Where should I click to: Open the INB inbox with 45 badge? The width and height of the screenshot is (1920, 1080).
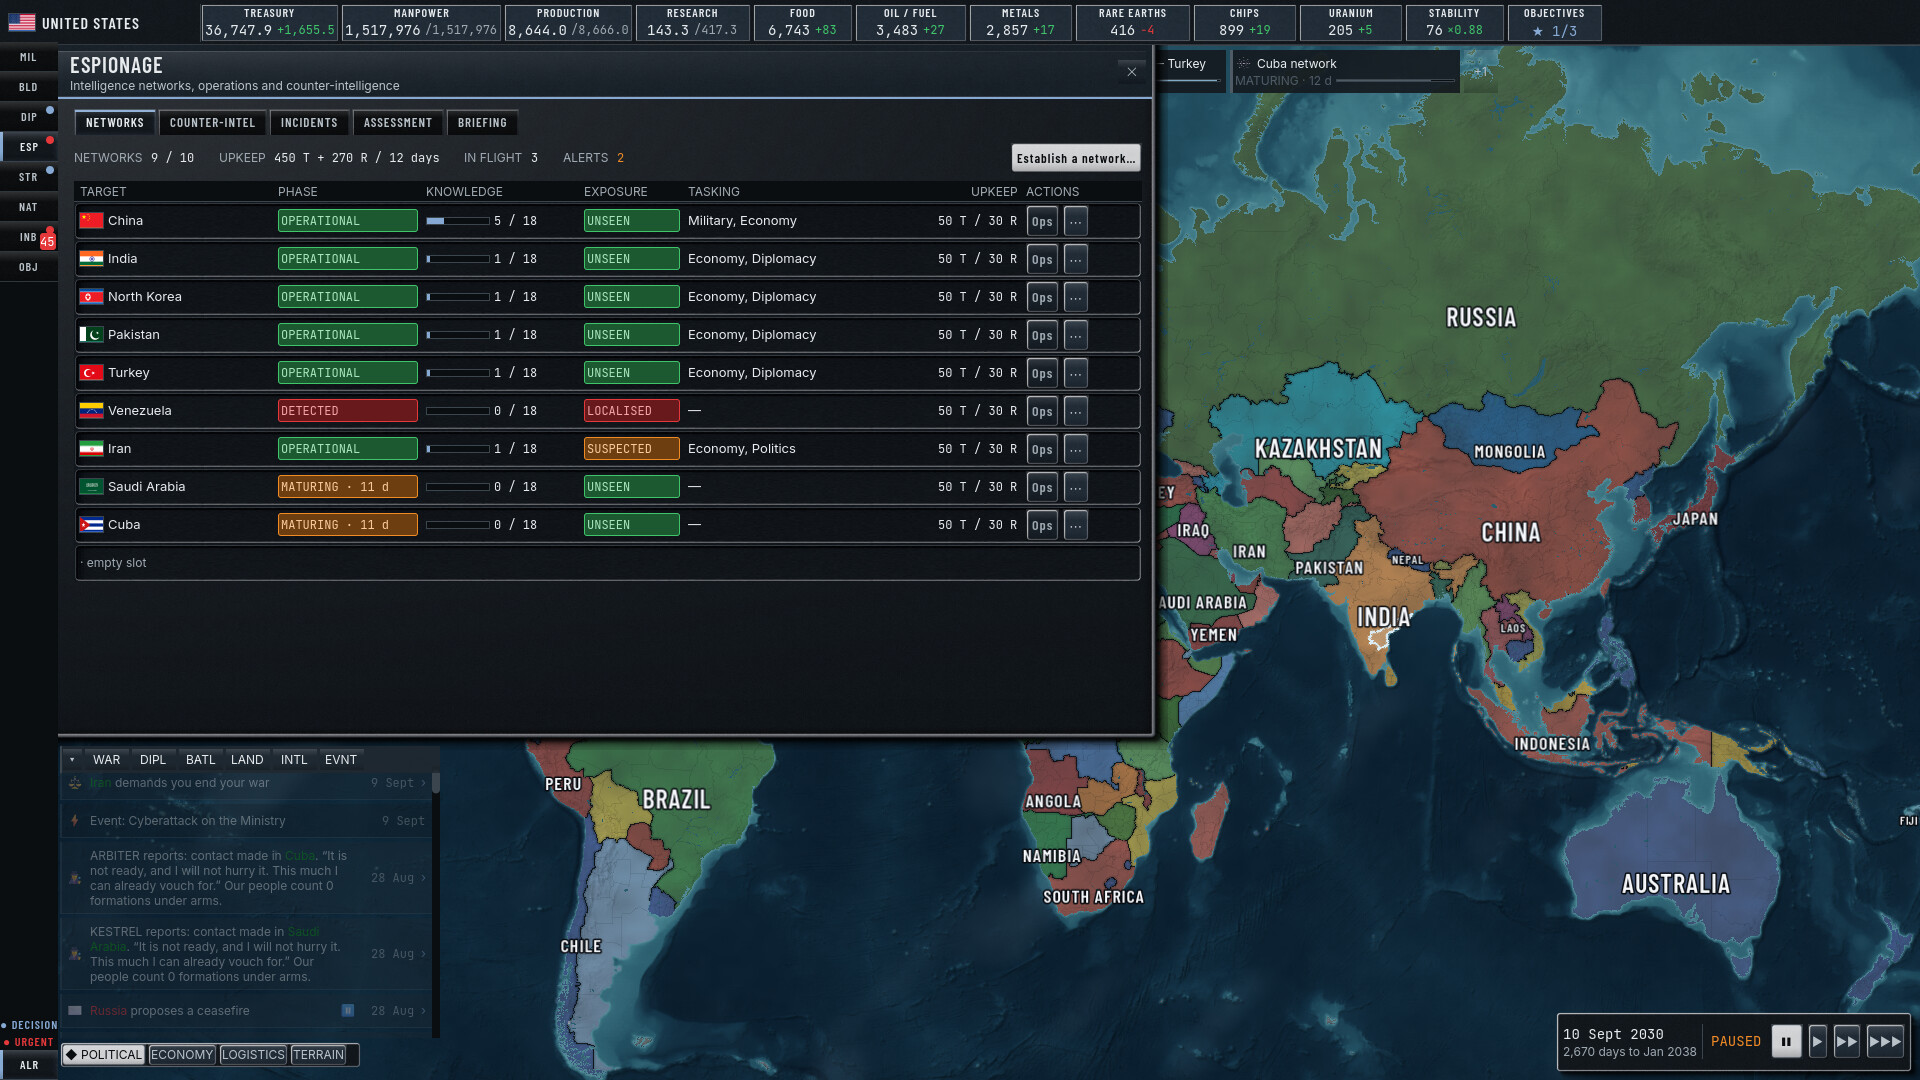(x=28, y=237)
